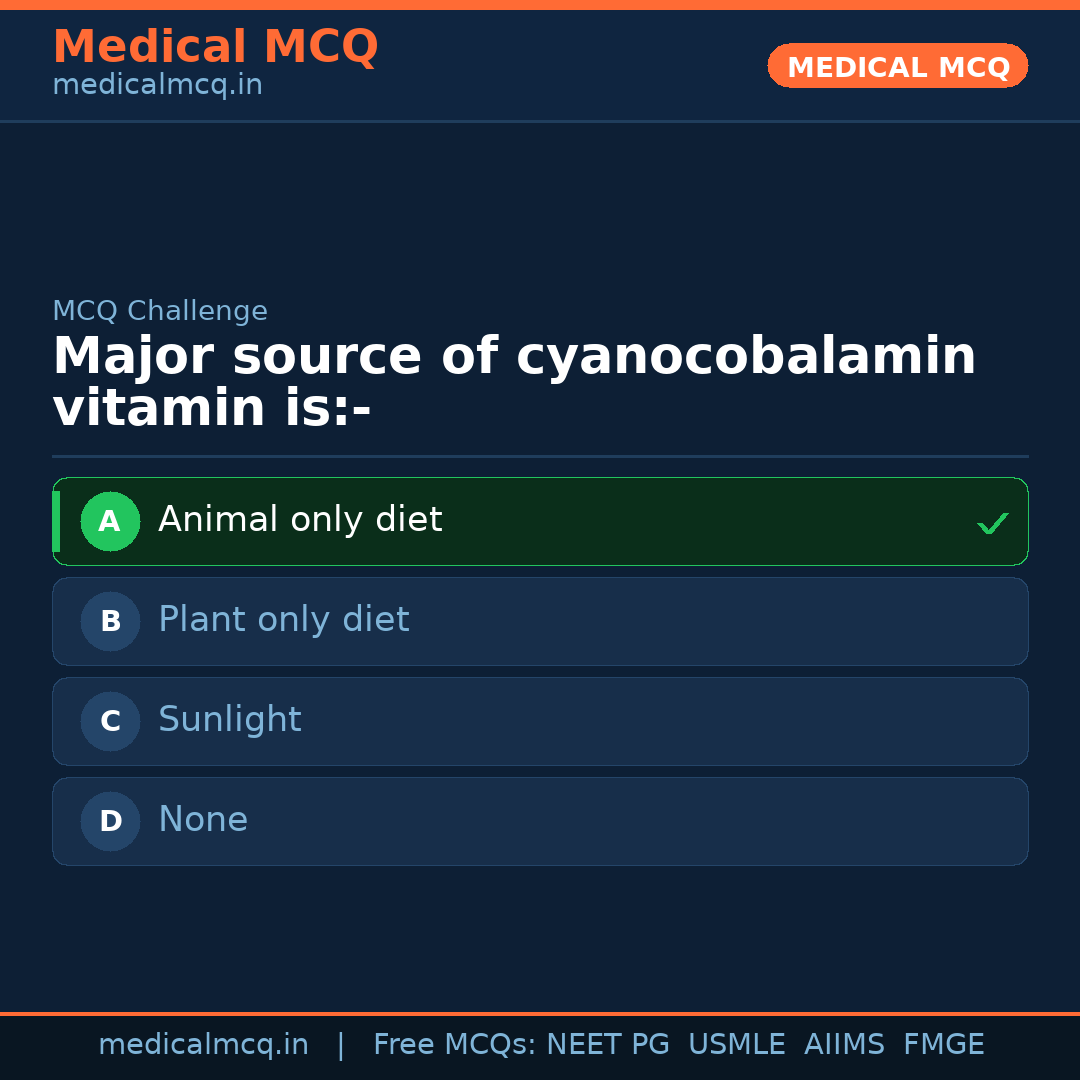Switch to the USMLE section
The image size is (1080, 1080).
coord(737,1044)
